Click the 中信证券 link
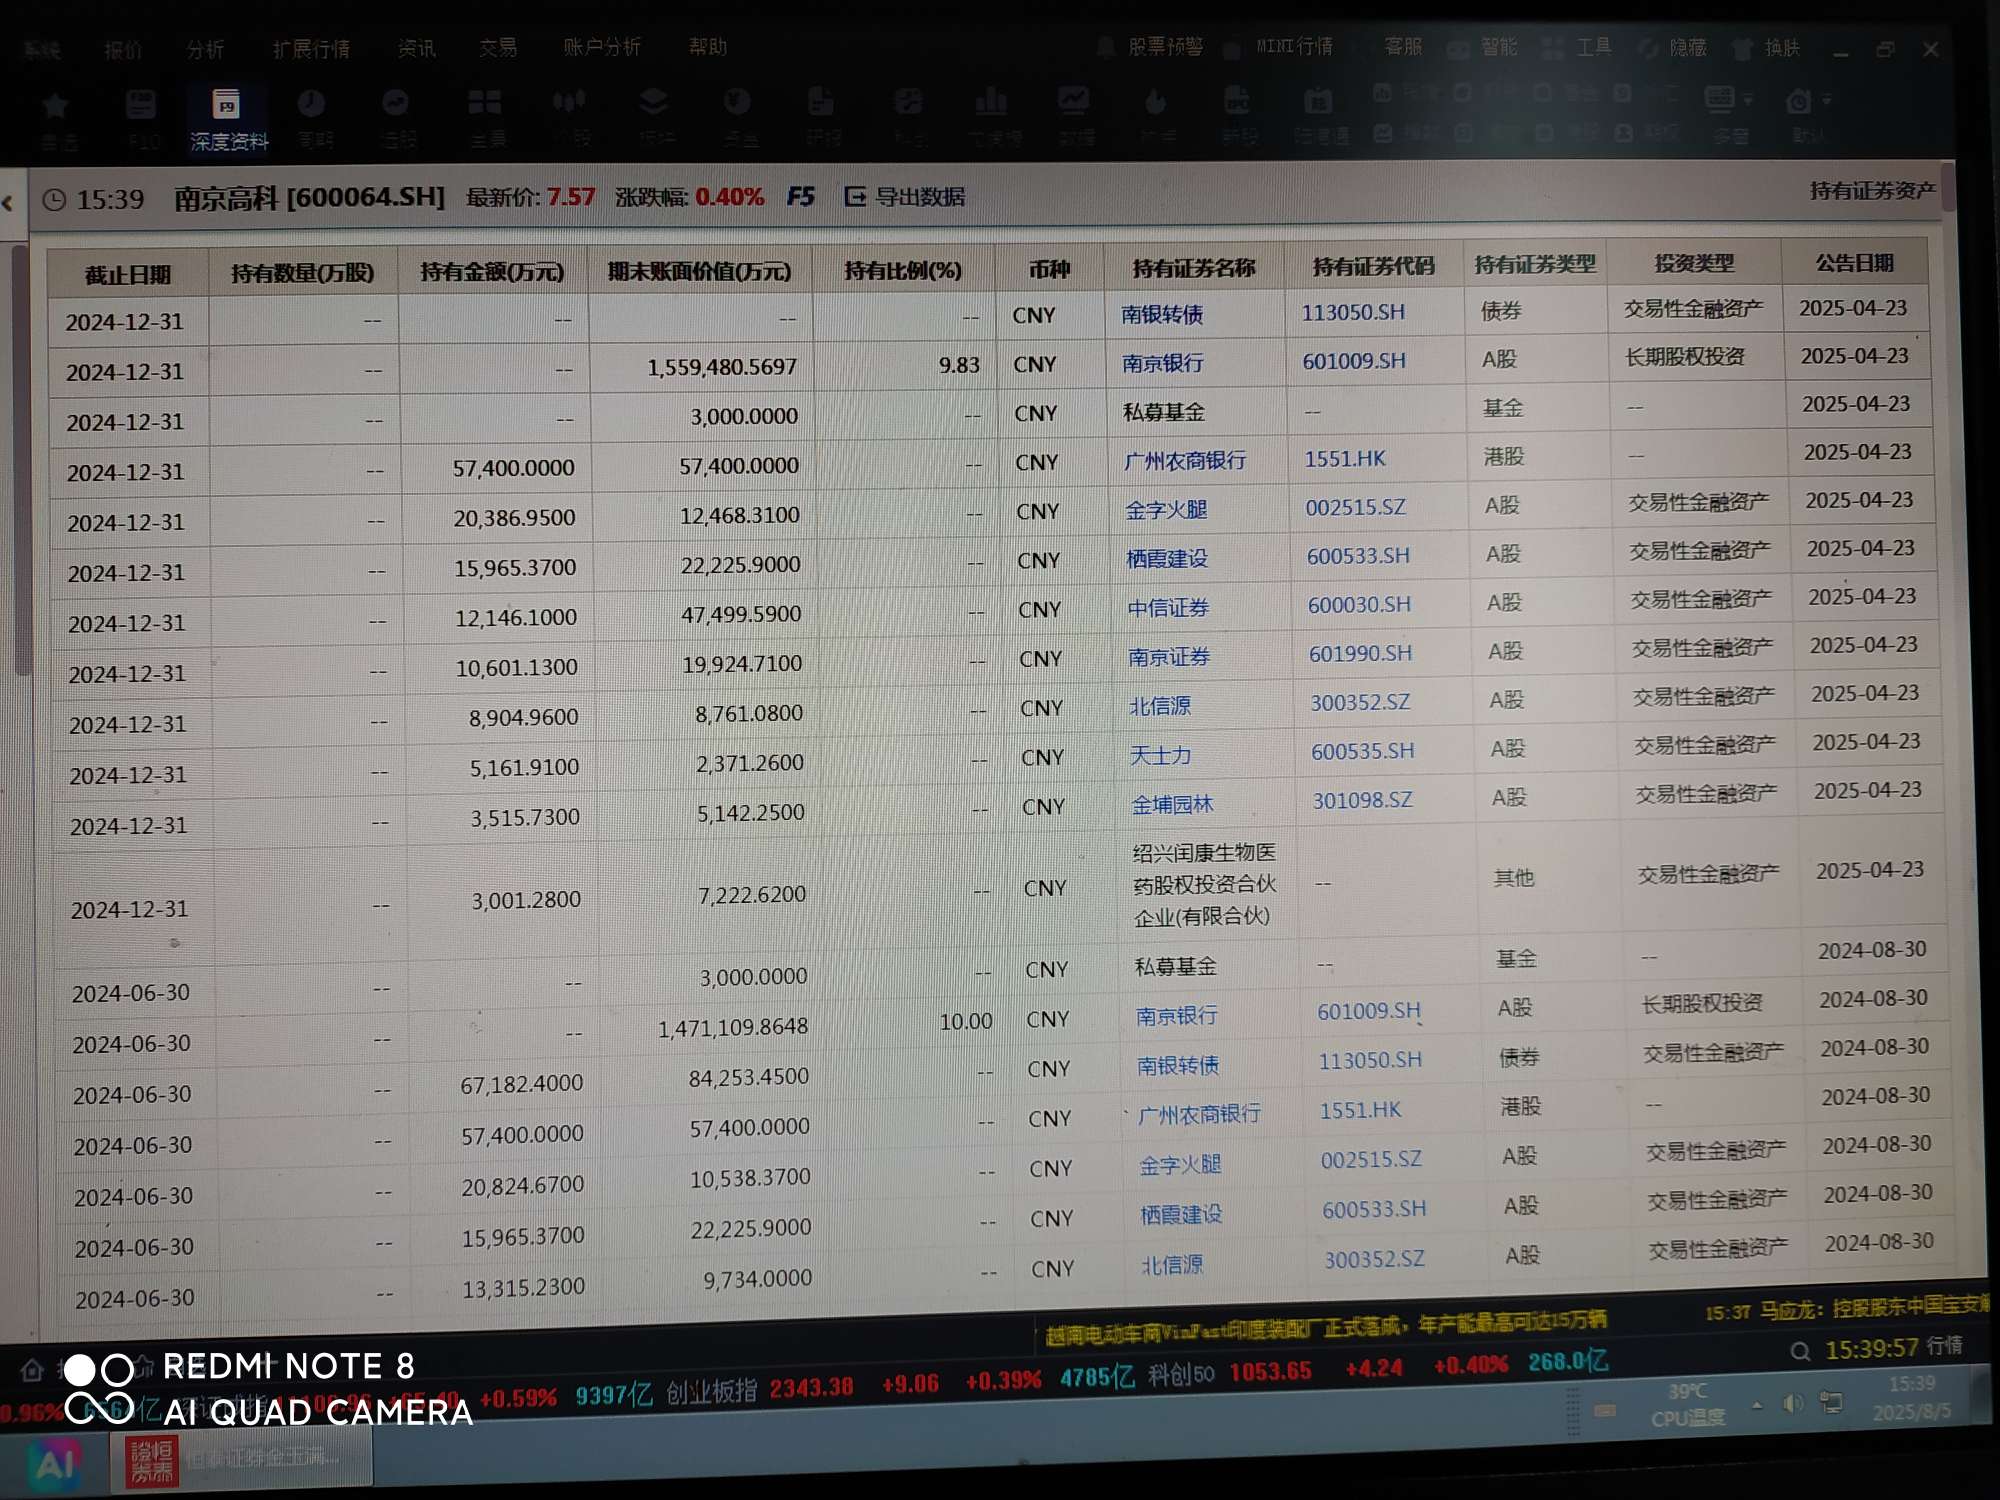Image resolution: width=2000 pixels, height=1500 pixels. (1168, 607)
